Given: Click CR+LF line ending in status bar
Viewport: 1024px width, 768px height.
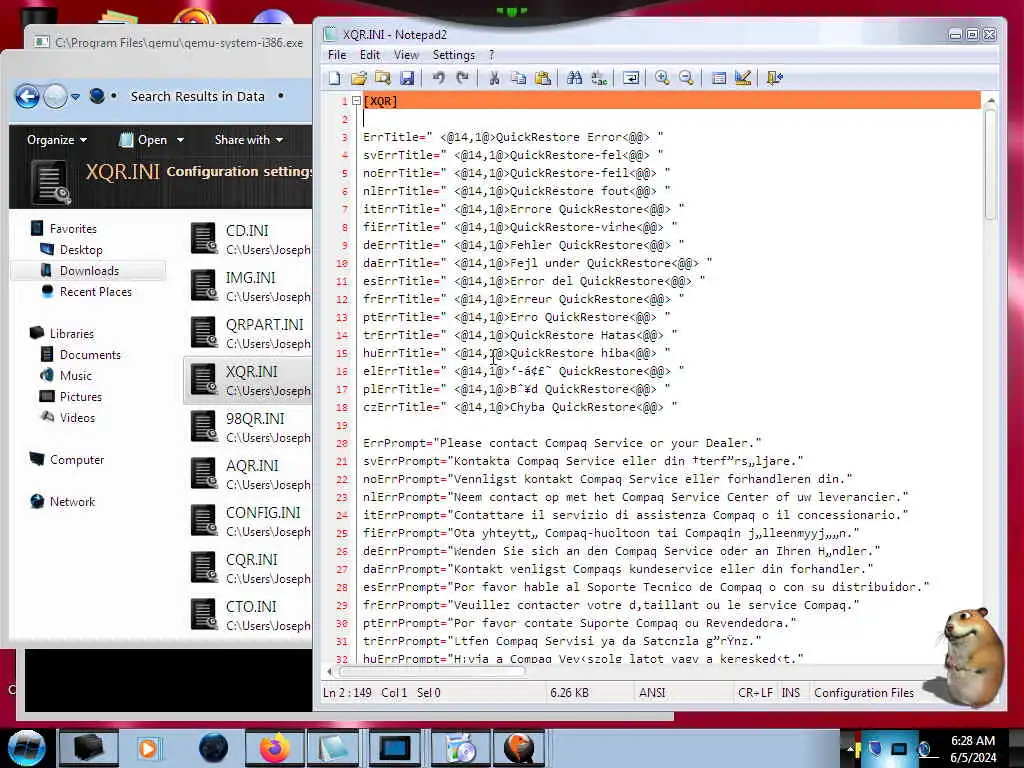Looking at the screenshot, I should point(755,692).
